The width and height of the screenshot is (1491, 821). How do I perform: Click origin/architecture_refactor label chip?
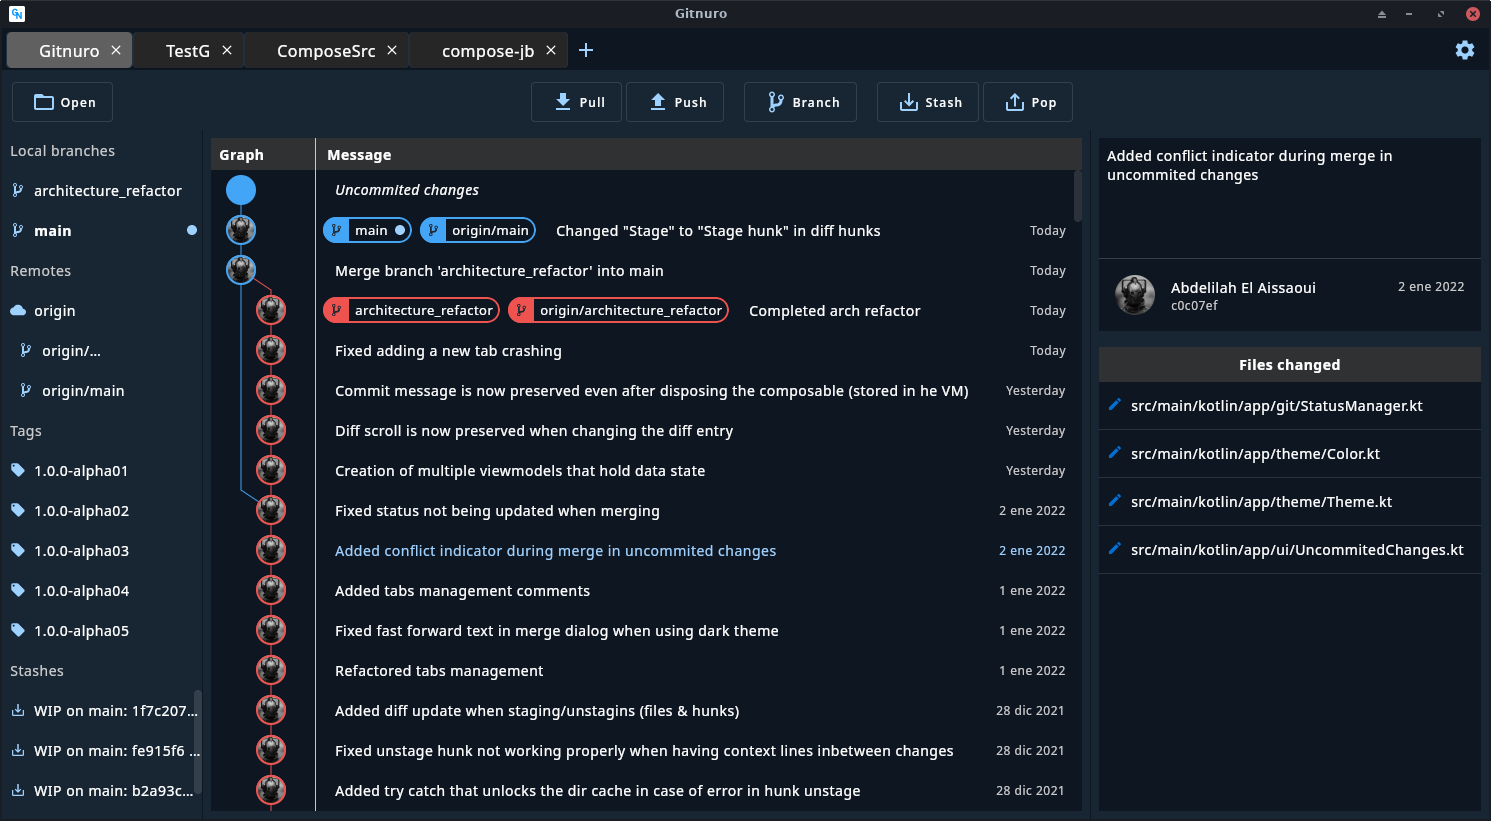(x=618, y=311)
